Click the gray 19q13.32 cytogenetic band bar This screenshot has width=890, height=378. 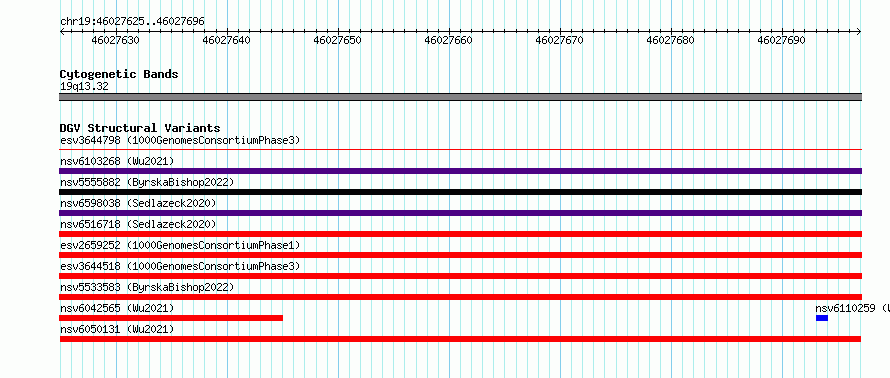click(x=460, y=97)
